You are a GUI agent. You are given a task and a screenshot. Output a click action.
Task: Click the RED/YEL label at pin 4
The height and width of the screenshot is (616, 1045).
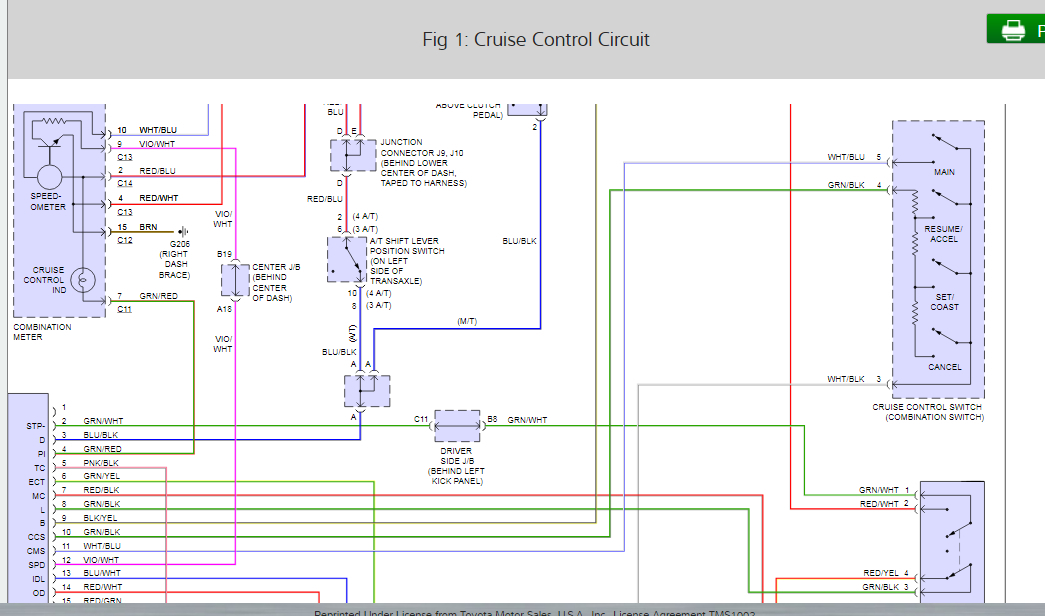pyautogui.click(x=880, y=573)
